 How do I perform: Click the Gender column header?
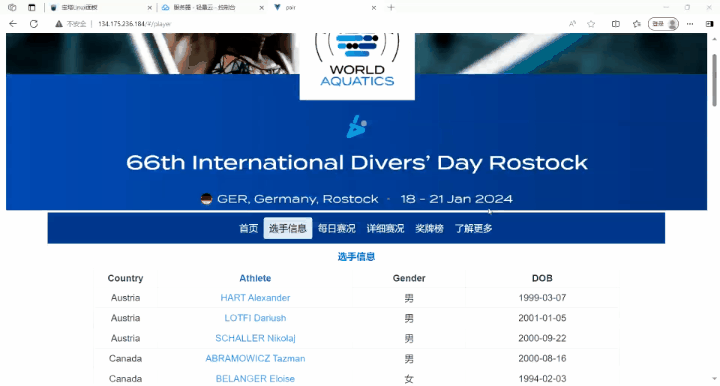[x=409, y=278]
